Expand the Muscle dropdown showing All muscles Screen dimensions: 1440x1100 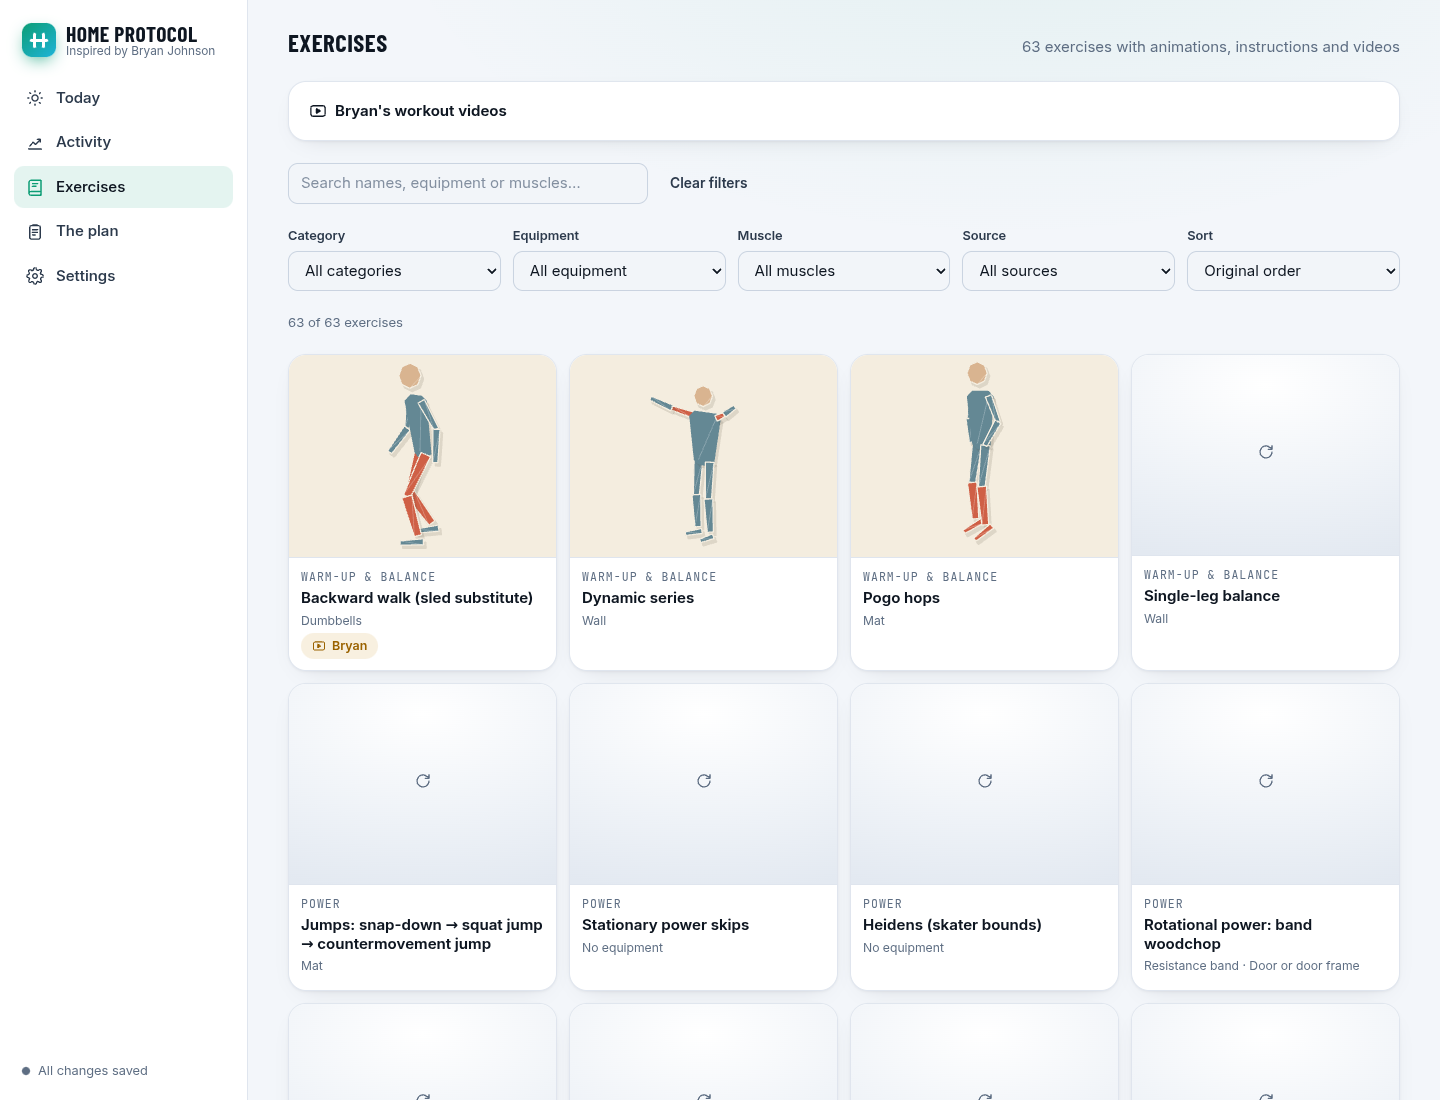844,271
